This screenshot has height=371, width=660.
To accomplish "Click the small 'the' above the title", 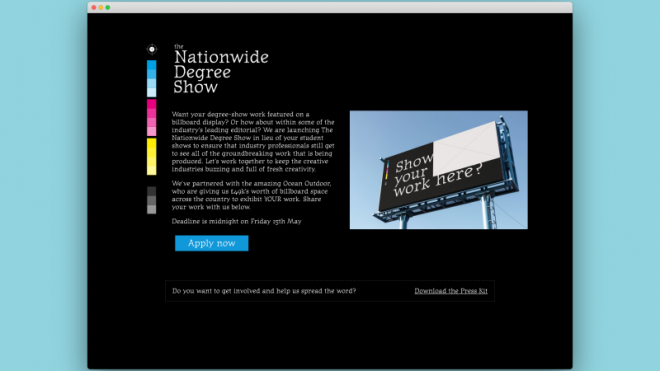I will pyautogui.click(x=179, y=46).
